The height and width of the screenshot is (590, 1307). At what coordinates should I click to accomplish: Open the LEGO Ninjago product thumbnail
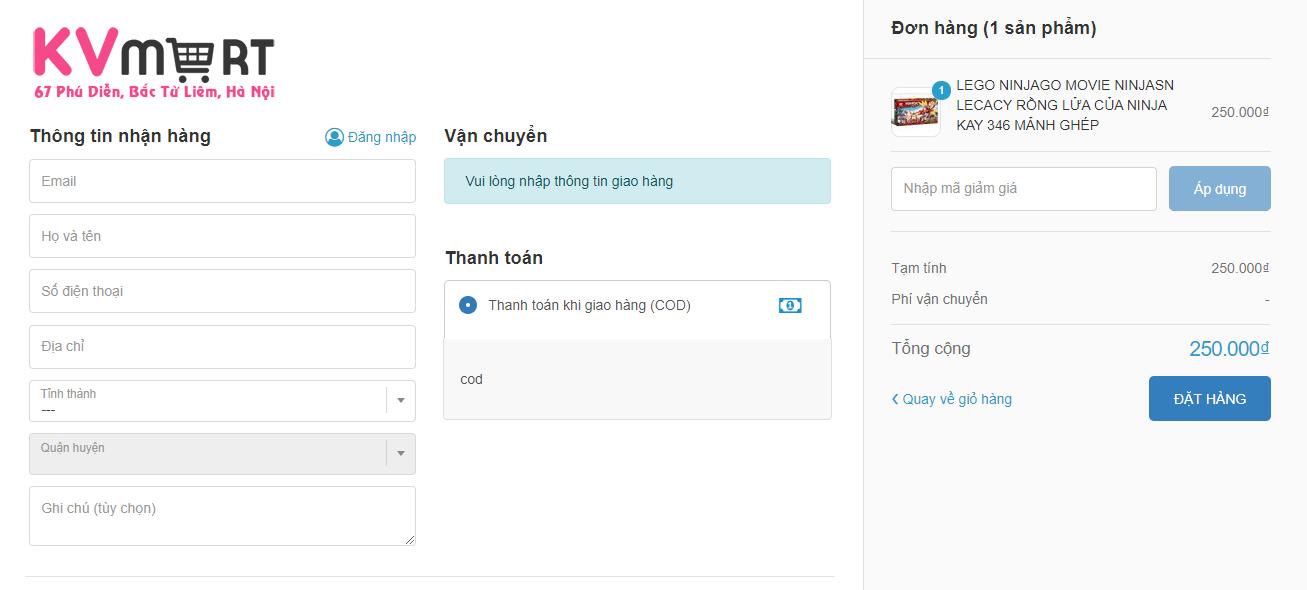click(x=914, y=112)
